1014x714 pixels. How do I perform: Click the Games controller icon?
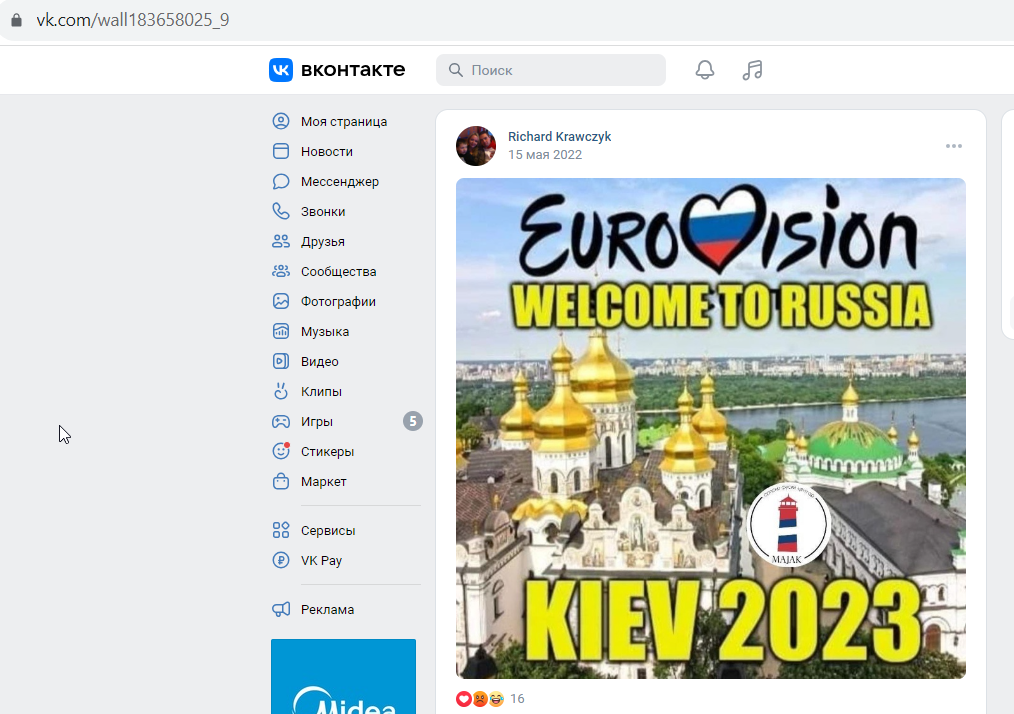pos(281,422)
